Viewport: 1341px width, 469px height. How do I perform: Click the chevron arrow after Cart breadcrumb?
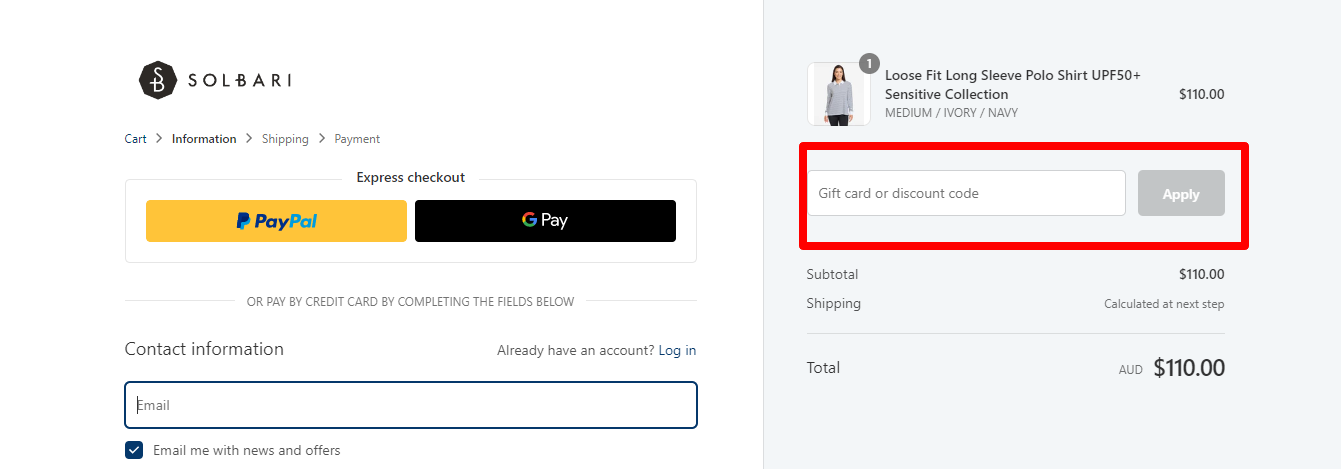tap(159, 139)
